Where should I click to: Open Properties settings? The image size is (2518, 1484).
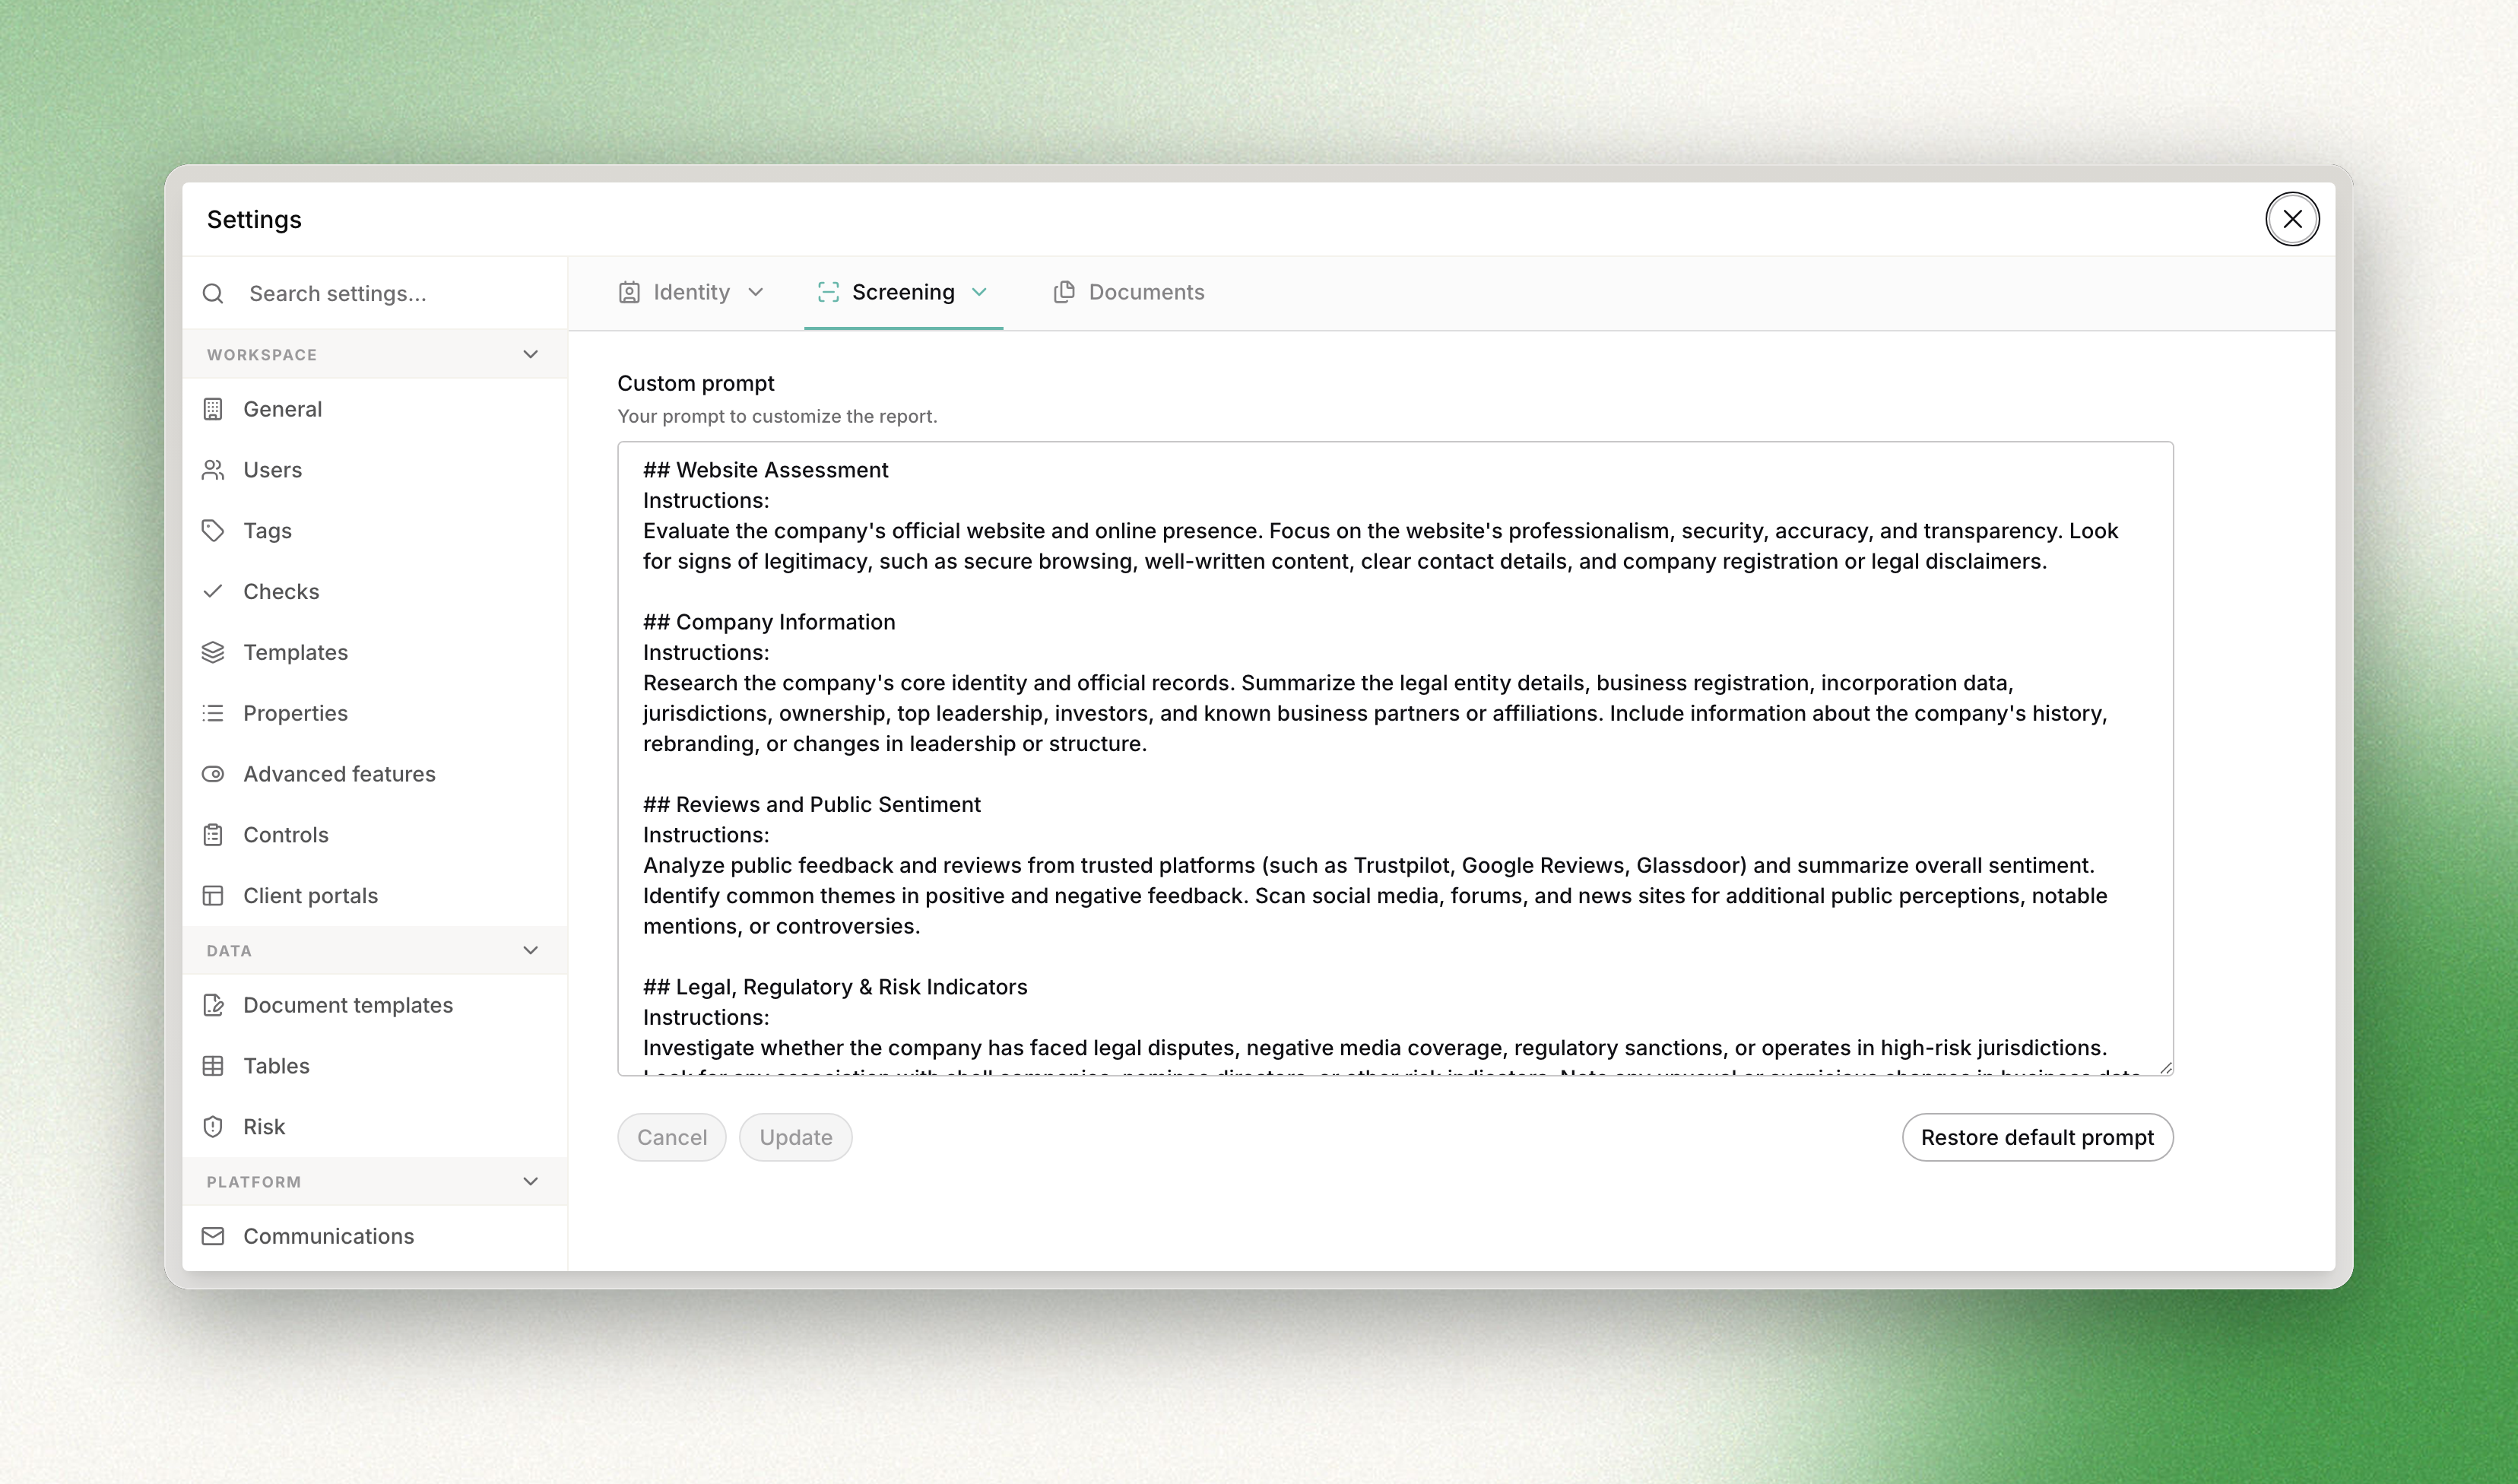(375, 713)
